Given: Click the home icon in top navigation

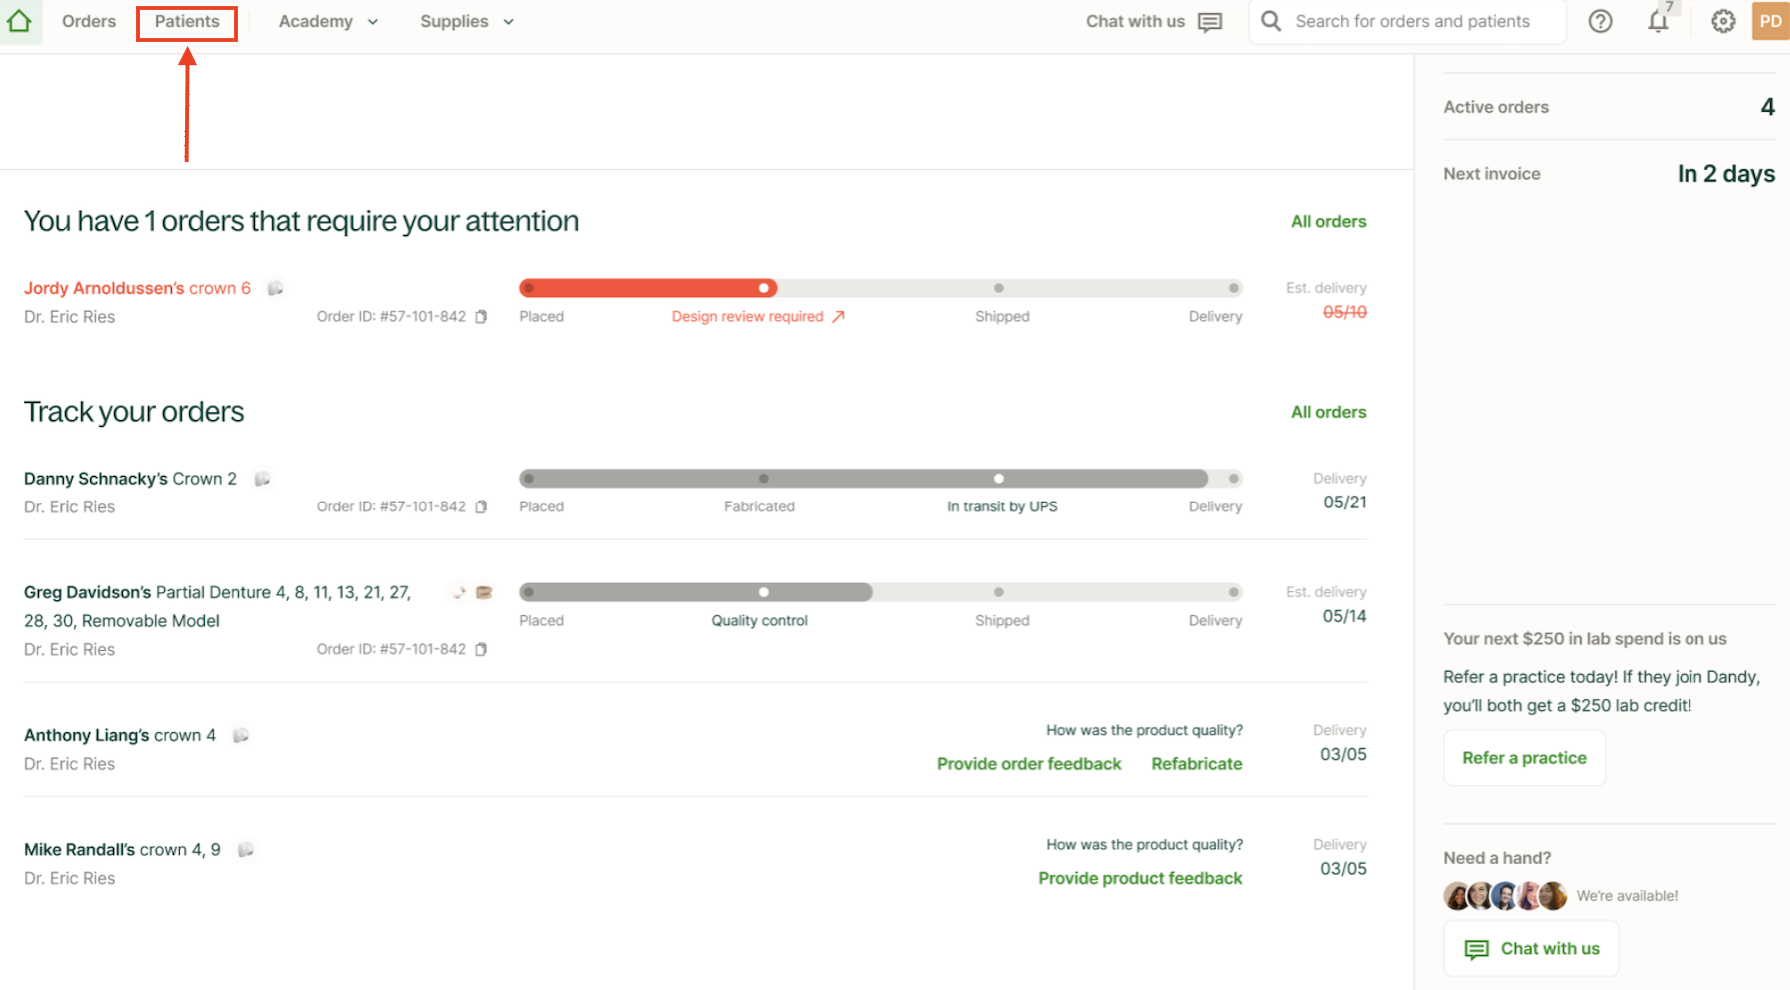Looking at the screenshot, I should 19,21.
